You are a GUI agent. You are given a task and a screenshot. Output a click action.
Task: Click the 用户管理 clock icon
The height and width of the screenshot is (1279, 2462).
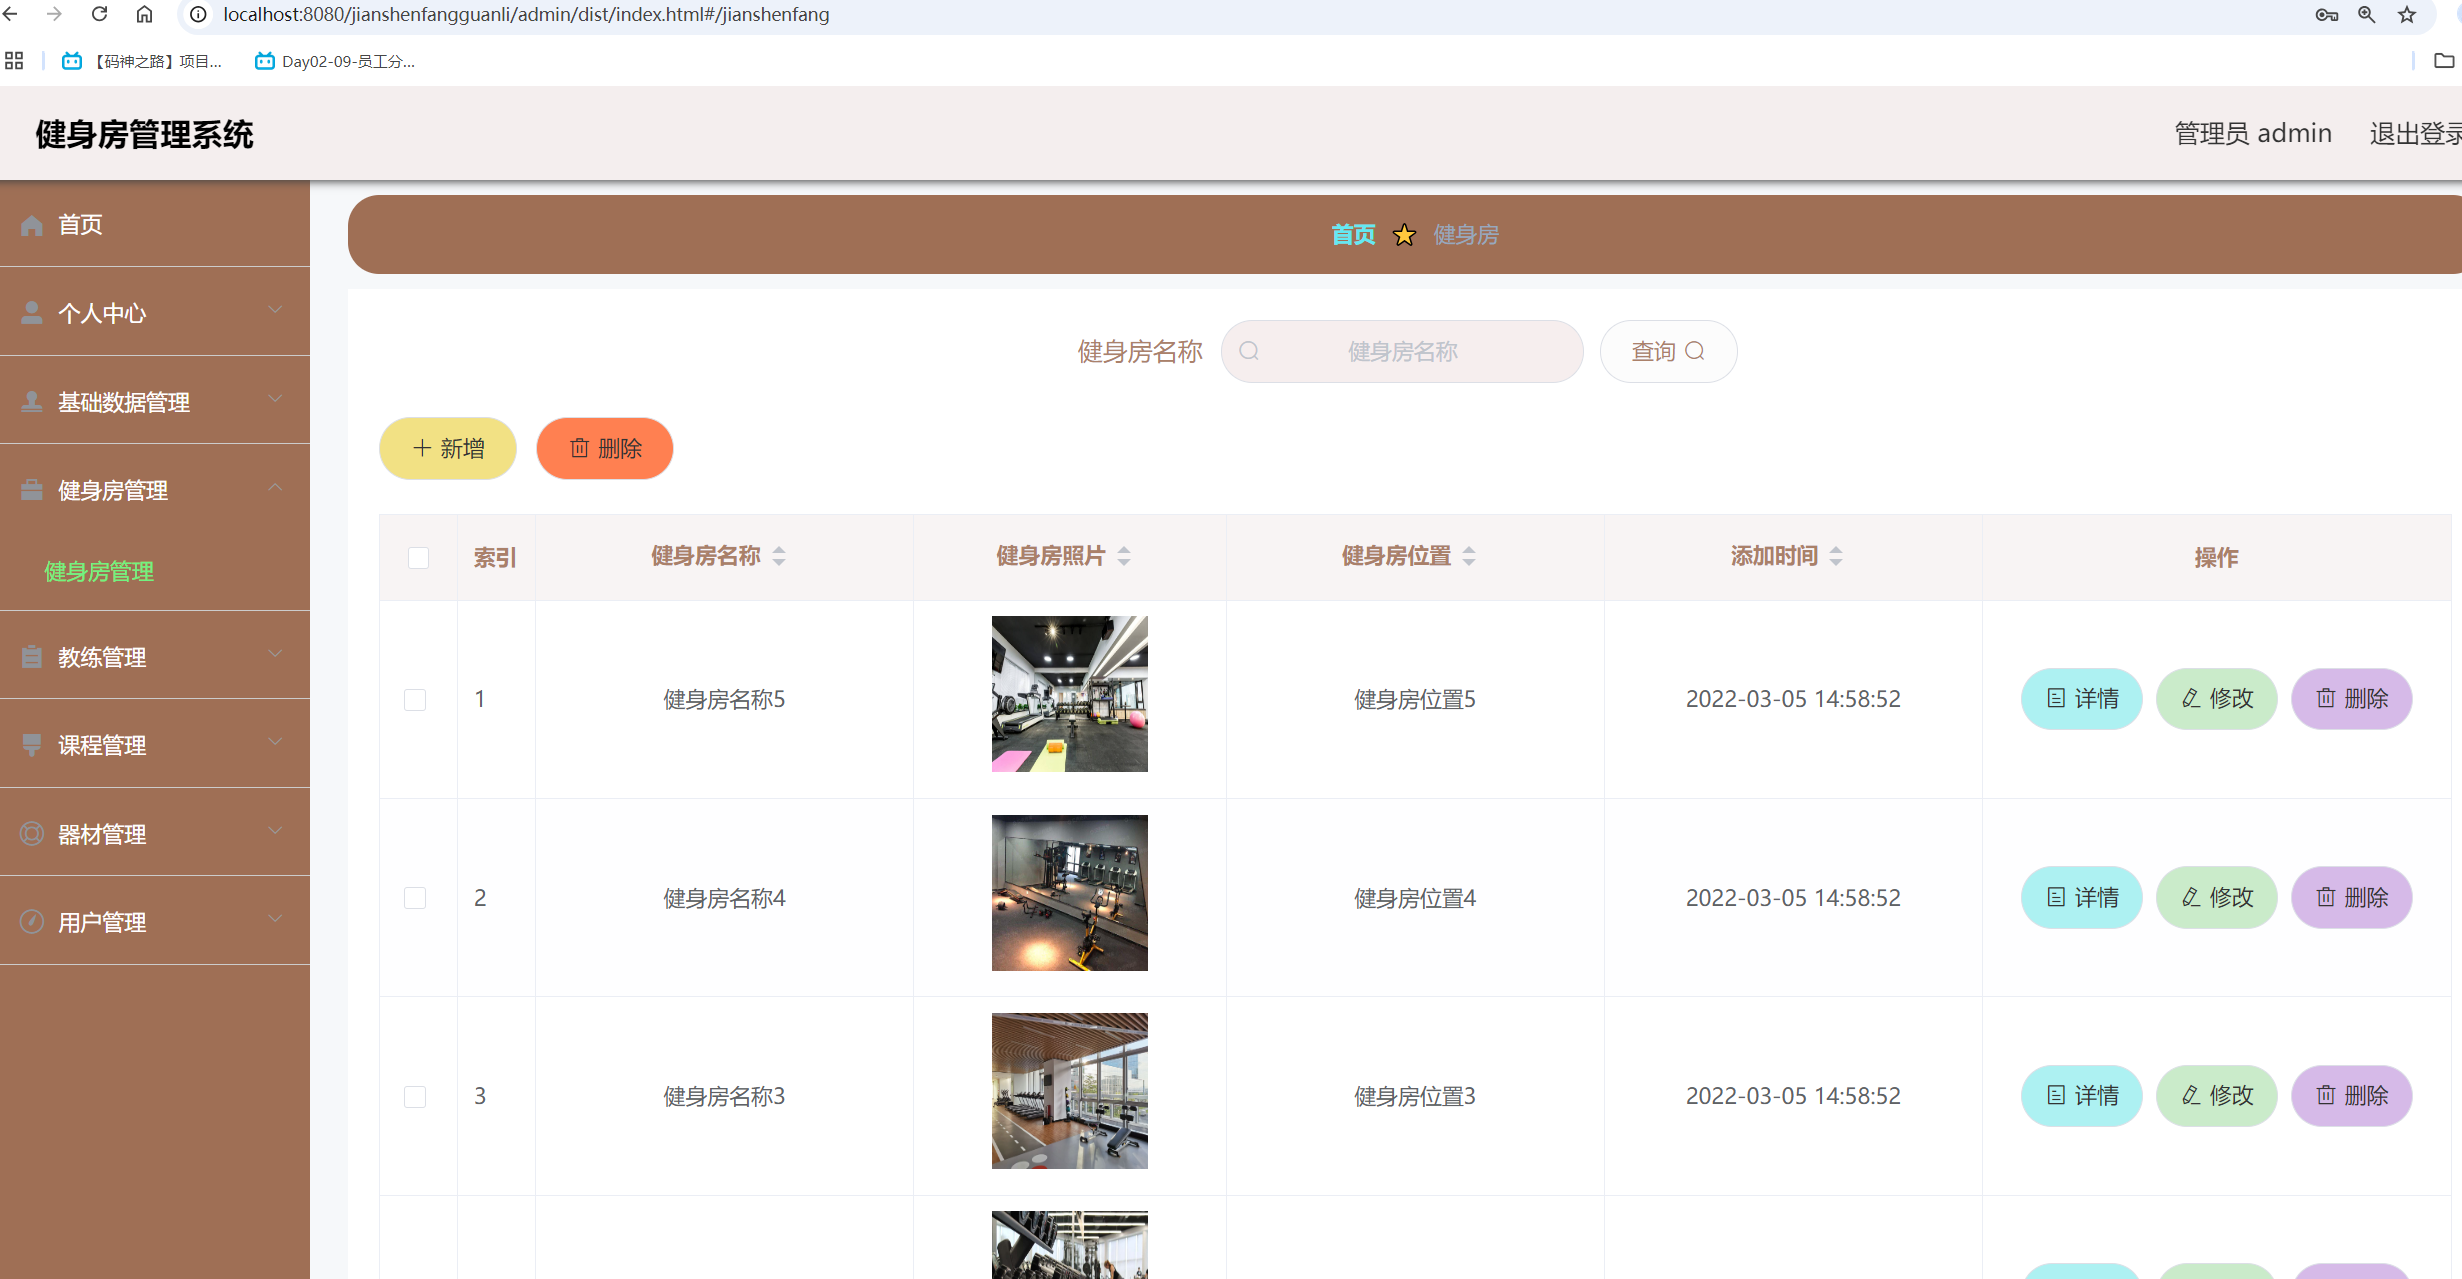31,921
